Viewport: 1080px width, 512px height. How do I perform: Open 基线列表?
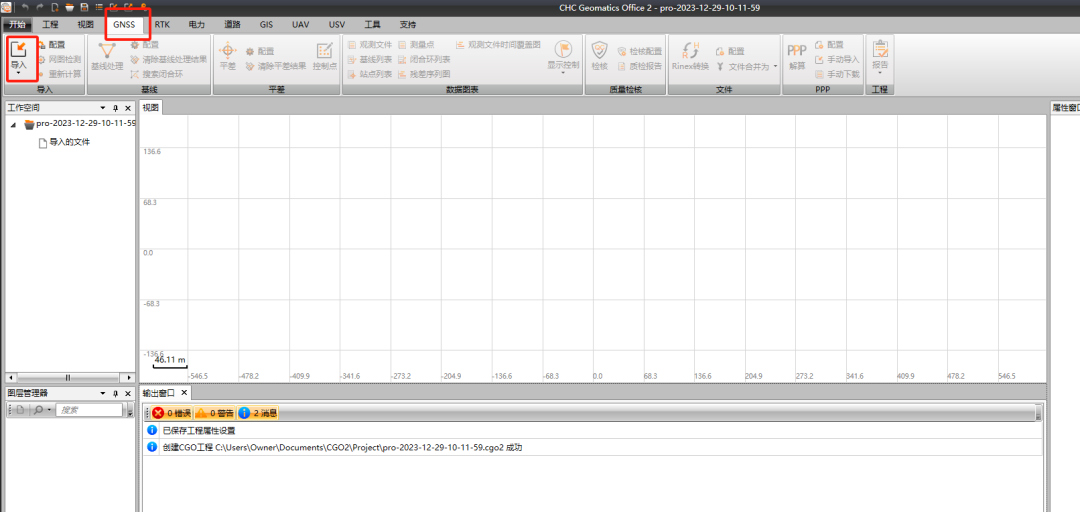tap(370, 59)
